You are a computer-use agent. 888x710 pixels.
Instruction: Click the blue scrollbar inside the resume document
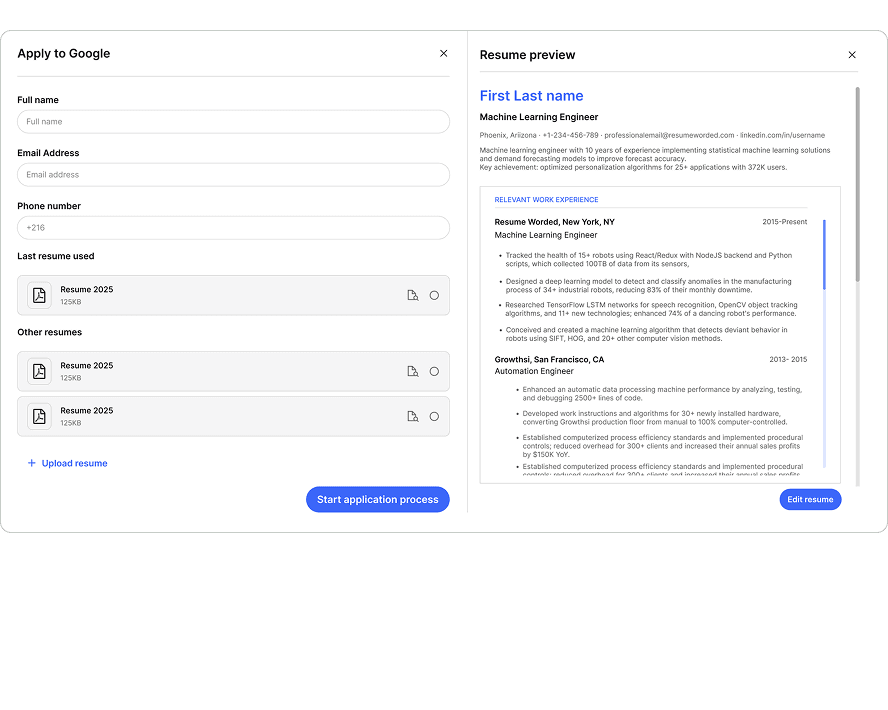point(824,255)
